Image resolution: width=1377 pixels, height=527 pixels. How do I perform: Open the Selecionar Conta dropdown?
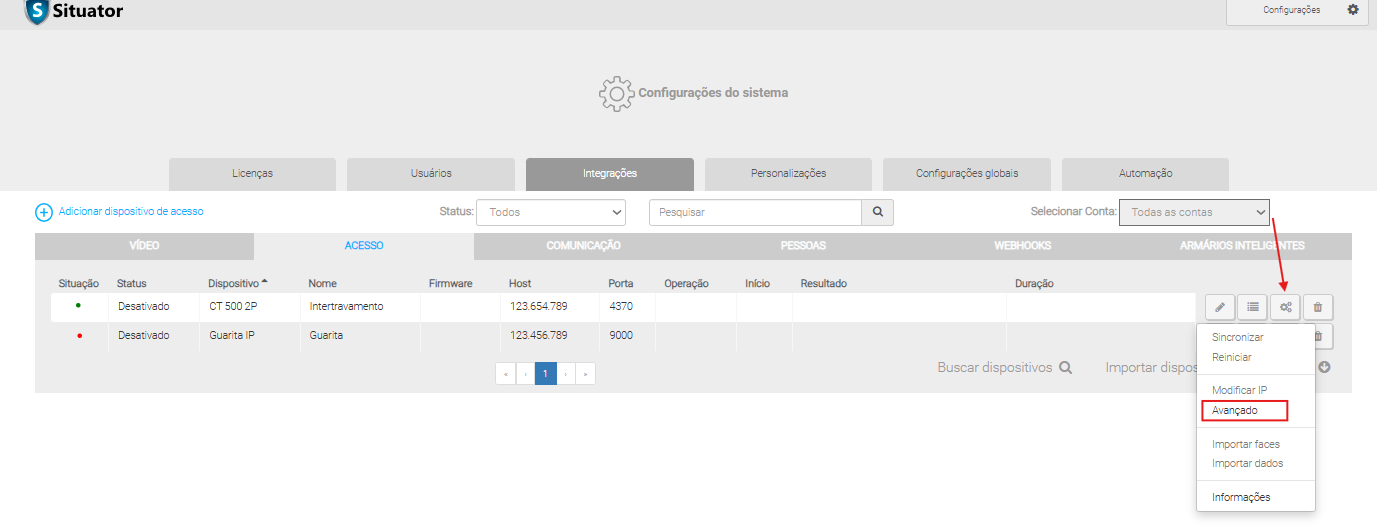click(x=1194, y=212)
